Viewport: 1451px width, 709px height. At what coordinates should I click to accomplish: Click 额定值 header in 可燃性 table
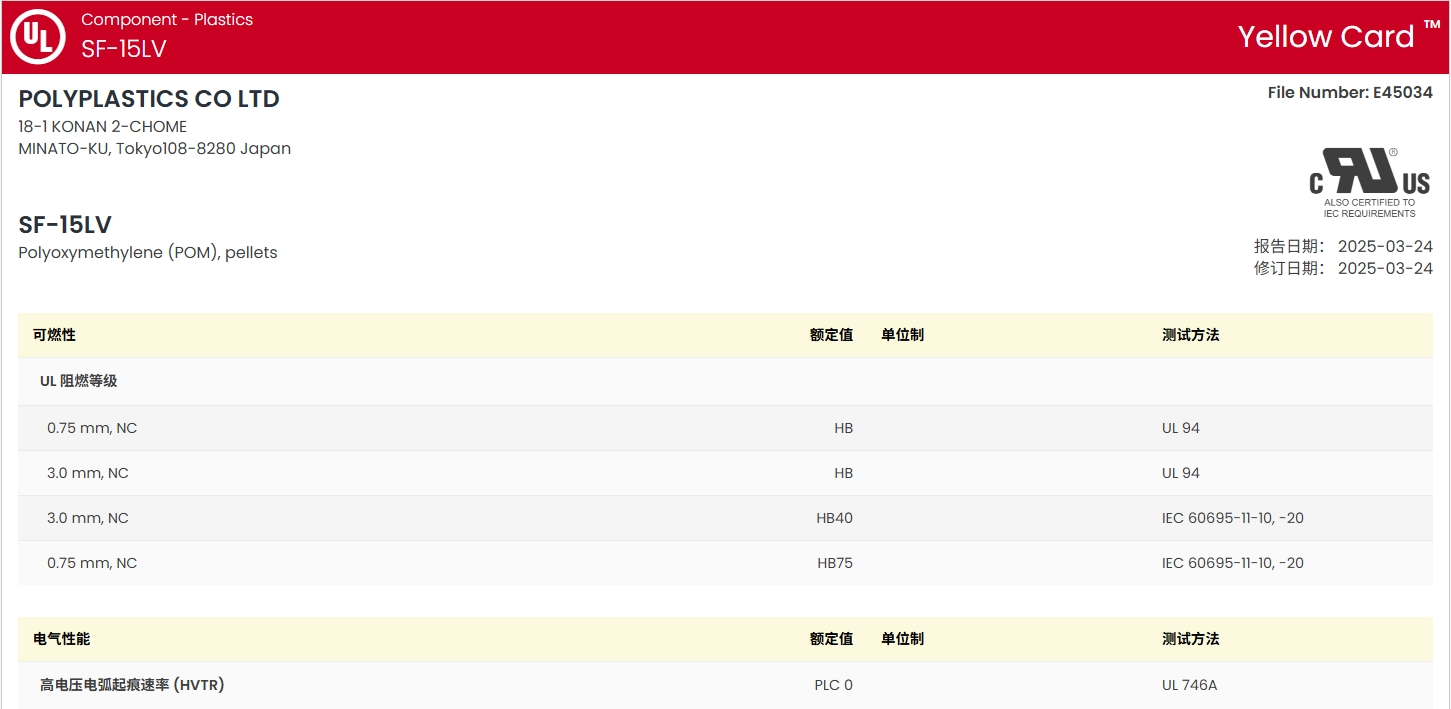(831, 335)
